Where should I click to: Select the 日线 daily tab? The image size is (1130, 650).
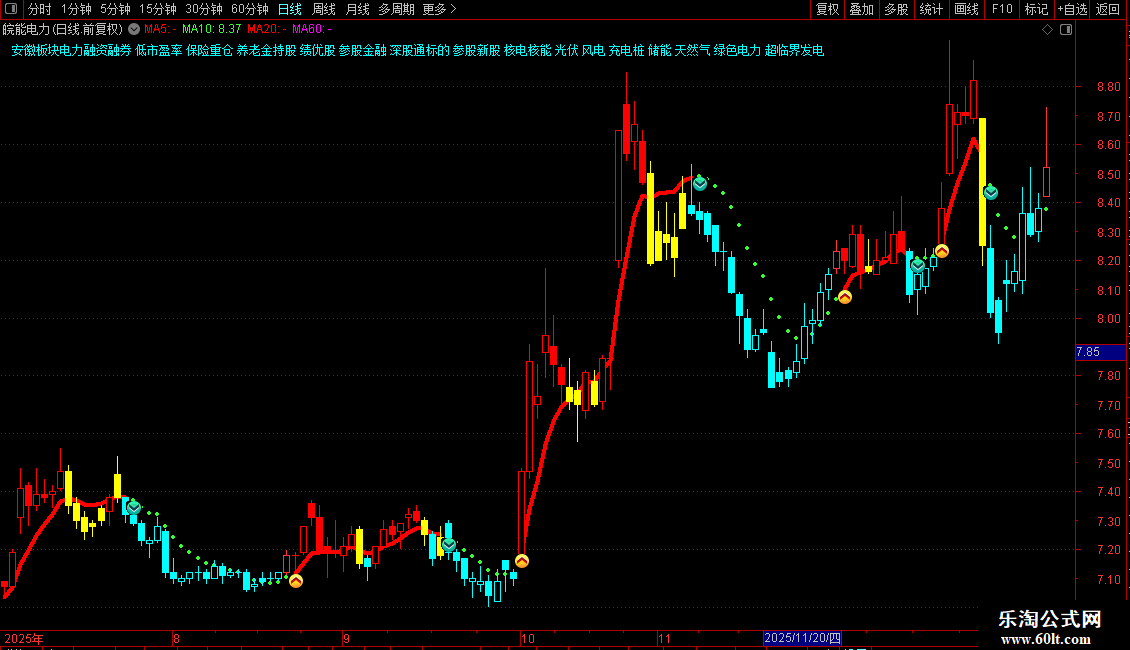coord(290,9)
